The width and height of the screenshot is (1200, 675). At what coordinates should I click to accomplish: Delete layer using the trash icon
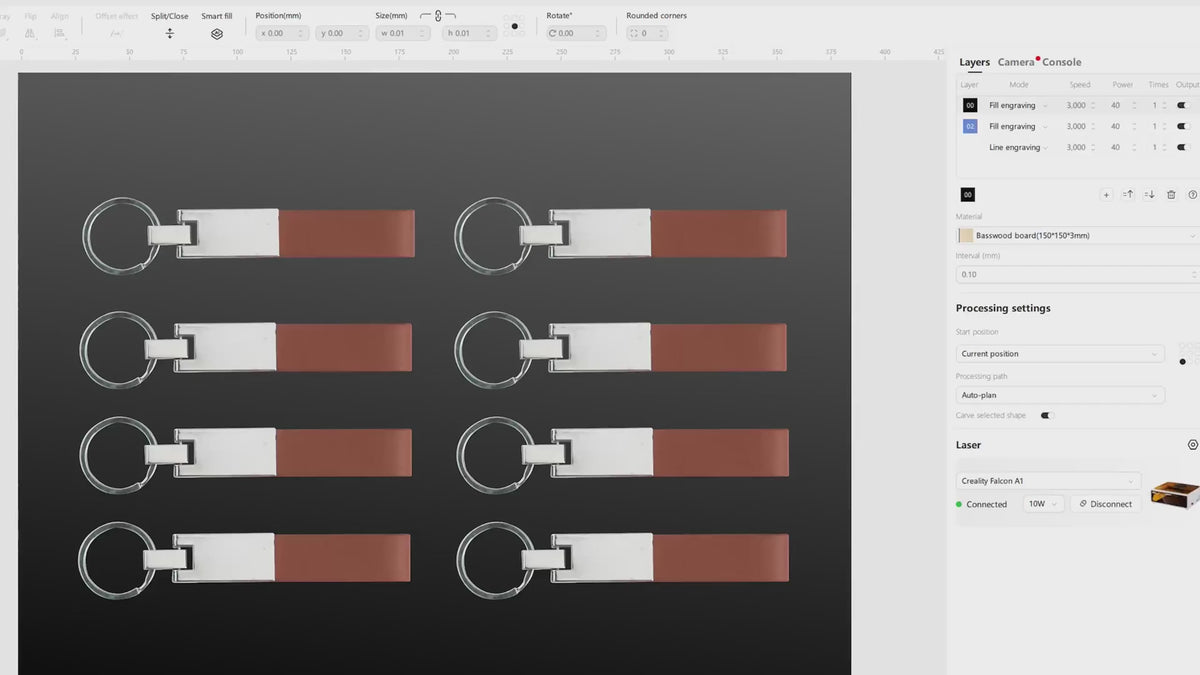(x=1171, y=195)
